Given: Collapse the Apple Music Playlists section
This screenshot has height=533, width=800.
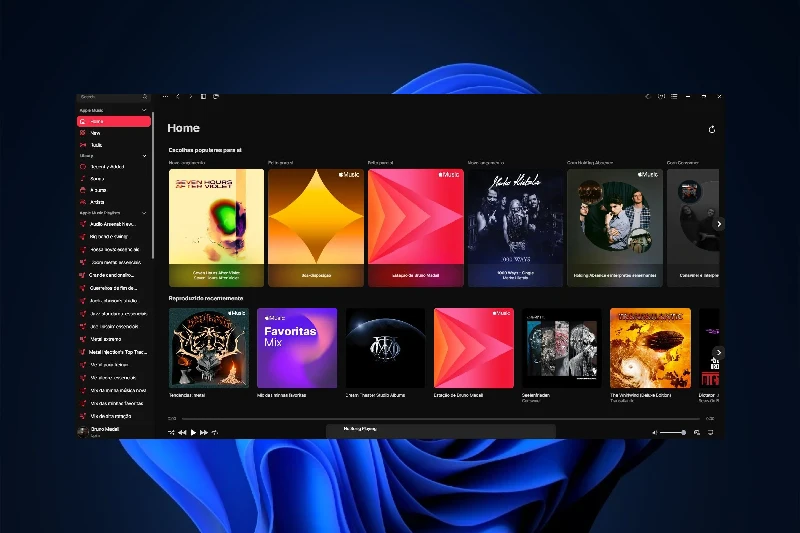Looking at the screenshot, I should [144, 213].
